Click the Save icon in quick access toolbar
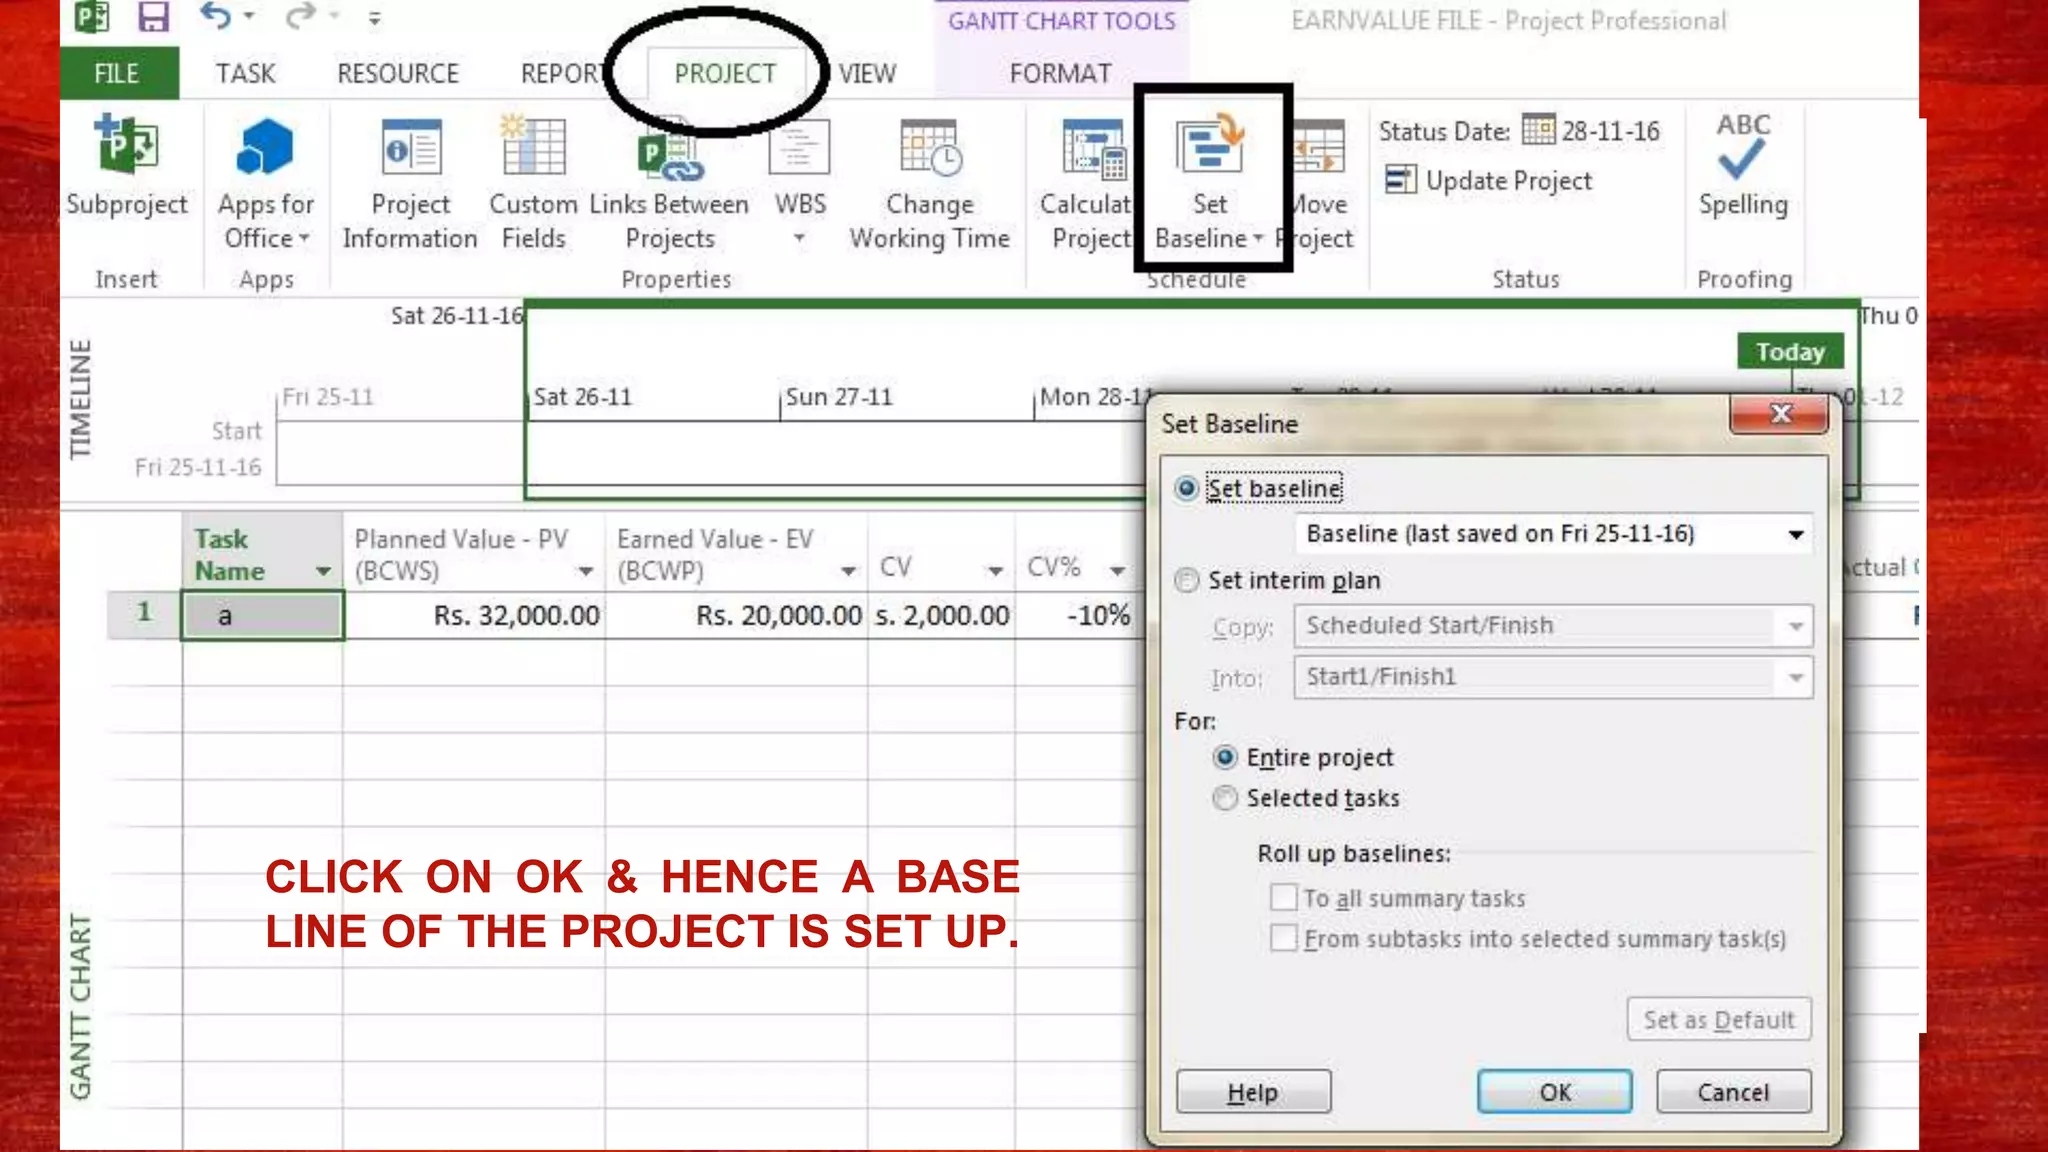Screen dimensions: 2048x1152 pyautogui.click(x=153, y=17)
